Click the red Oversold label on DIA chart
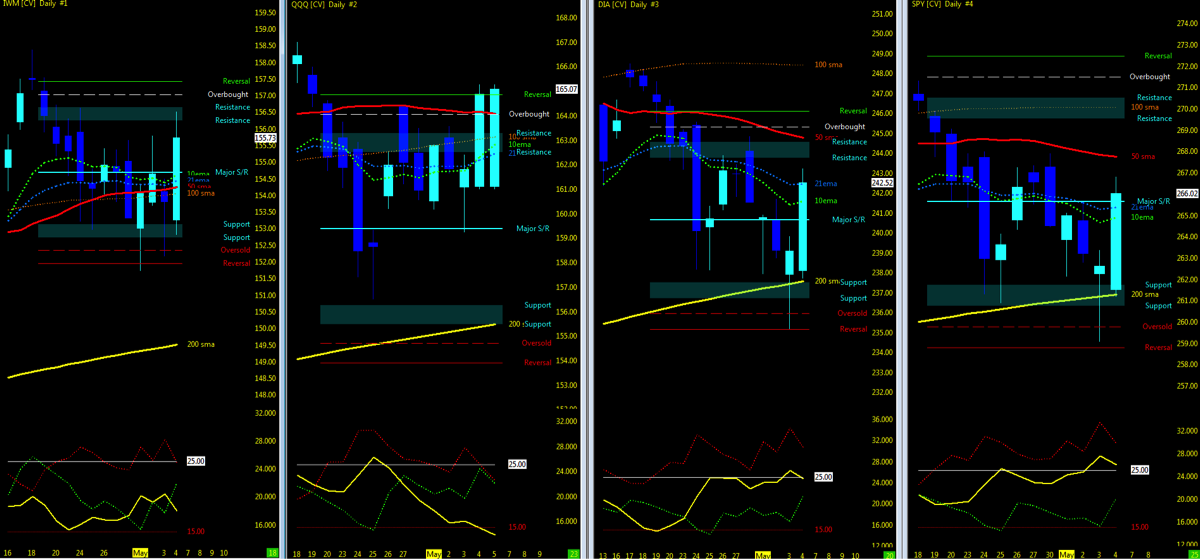 tap(853, 313)
